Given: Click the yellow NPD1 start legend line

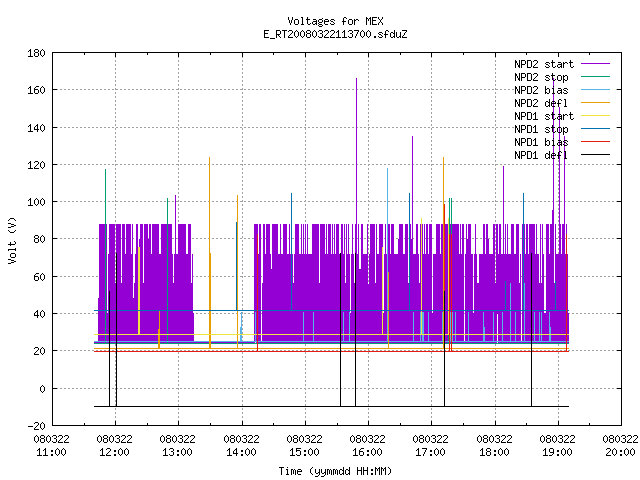Looking at the screenshot, I should 595,116.
